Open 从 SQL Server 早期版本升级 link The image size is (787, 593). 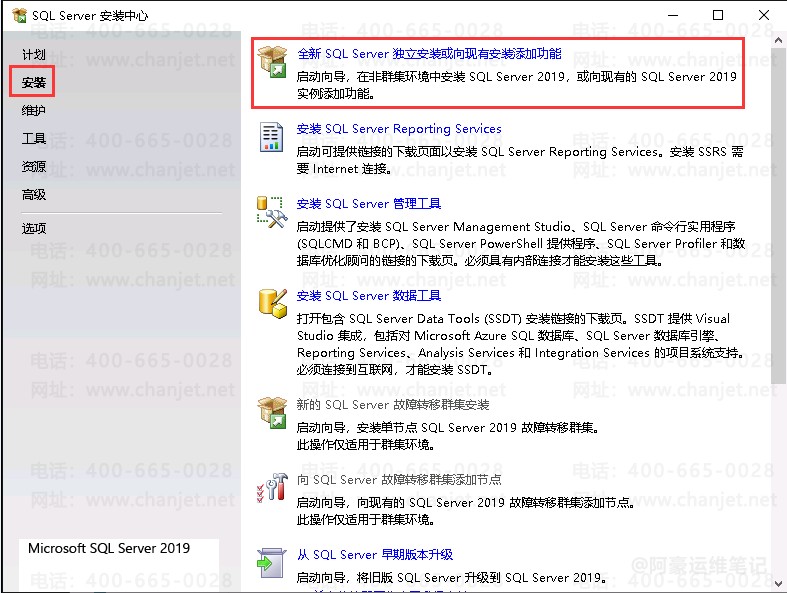point(375,555)
